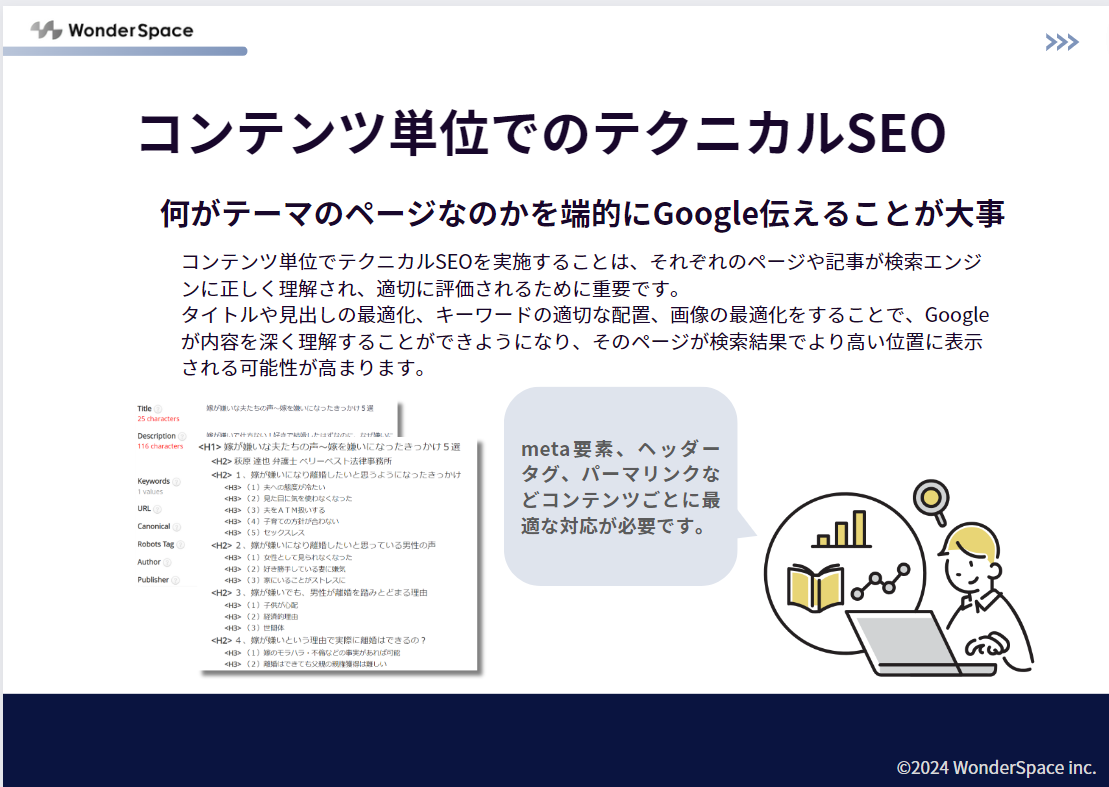Click the line graph icon
This screenshot has width=1109, height=787.
pos(881,581)
